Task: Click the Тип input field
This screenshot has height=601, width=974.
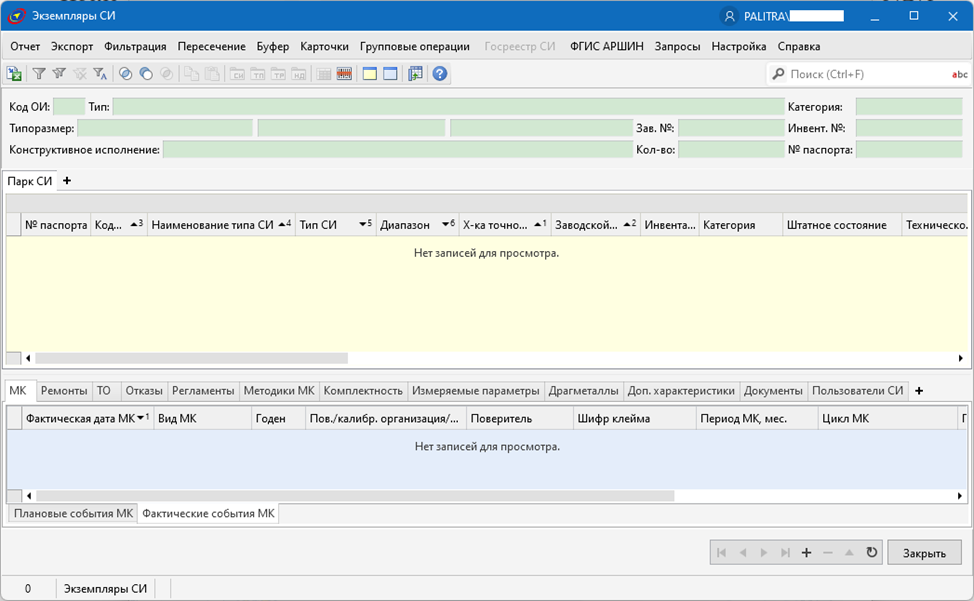Action: (x=448, y=107)
